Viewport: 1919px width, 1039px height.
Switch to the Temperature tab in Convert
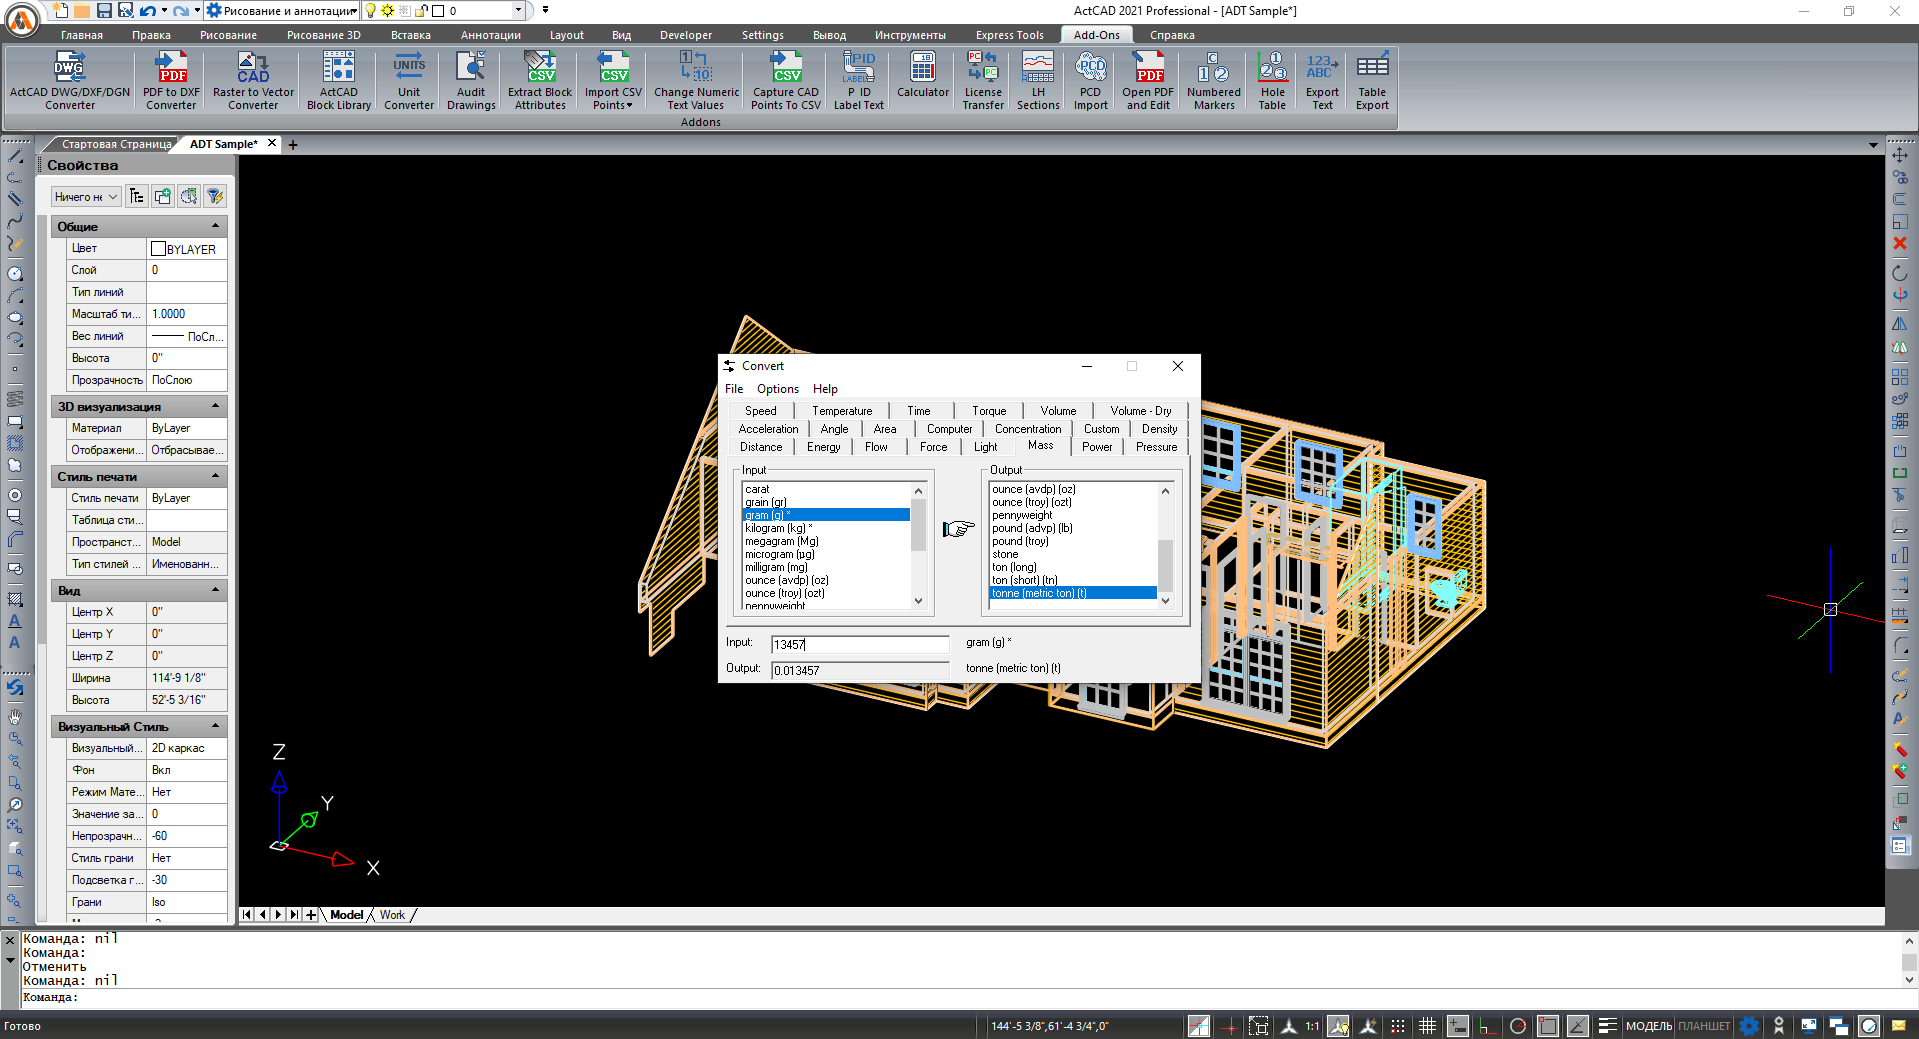[x=841, y=411]
